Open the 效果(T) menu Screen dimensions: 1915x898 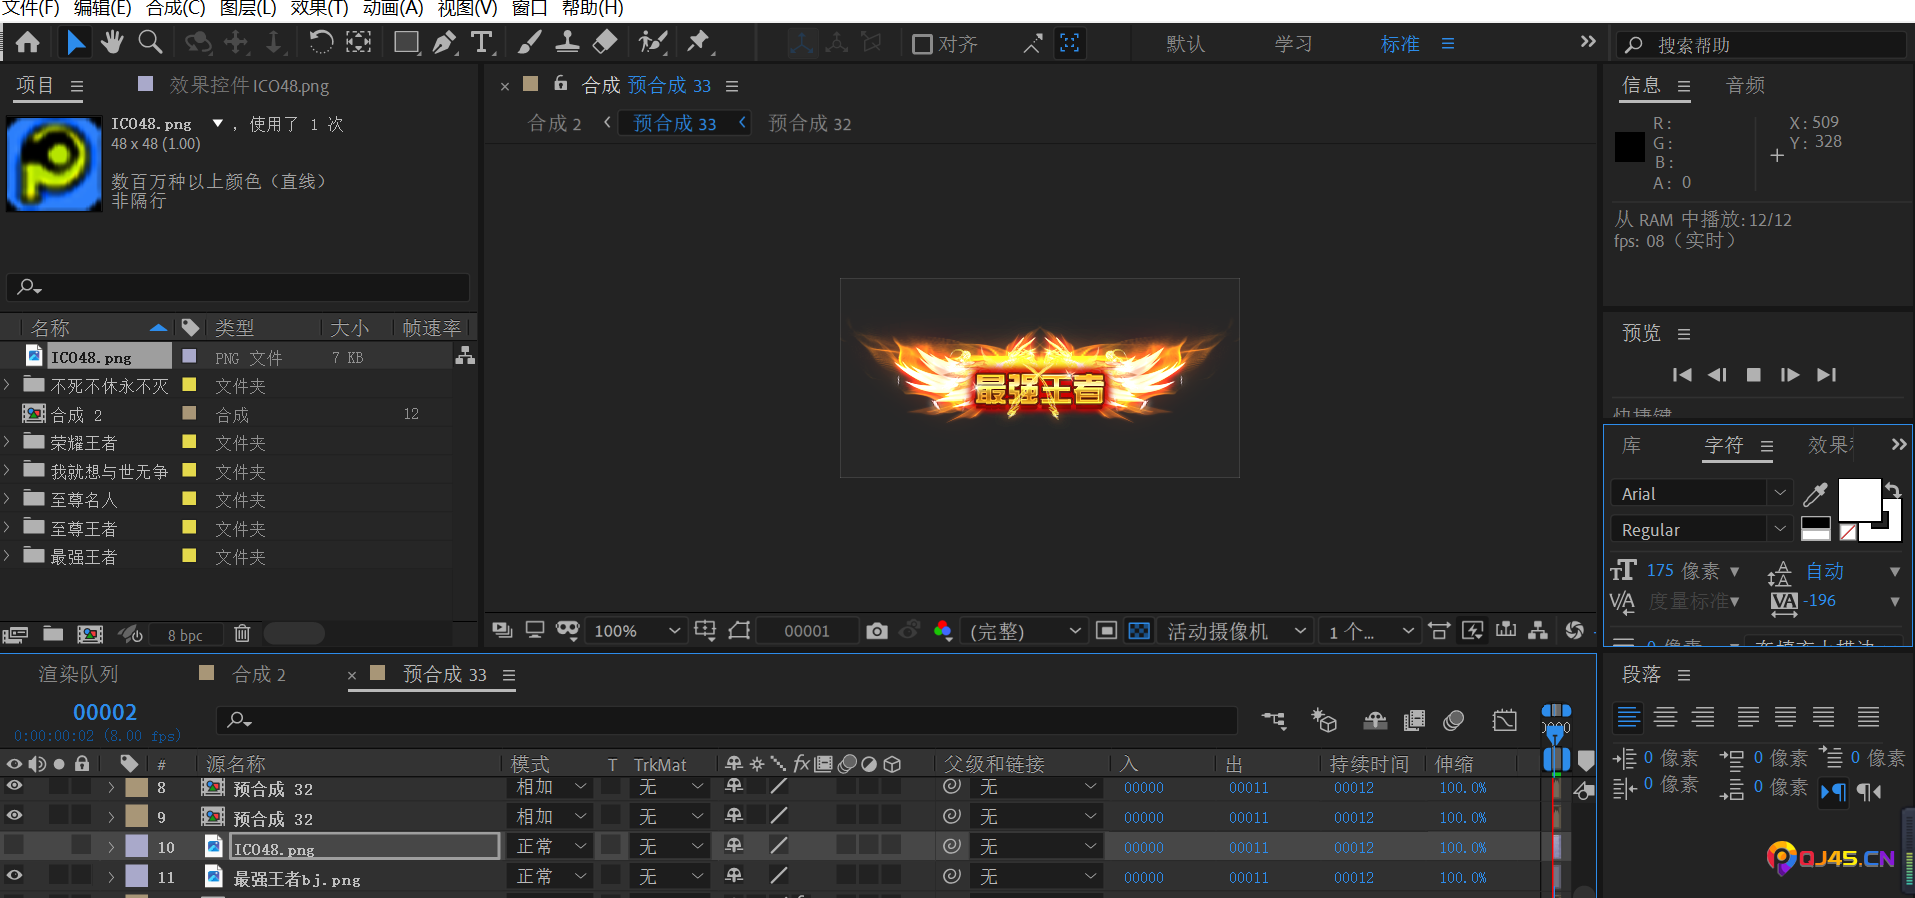(319, 9)
